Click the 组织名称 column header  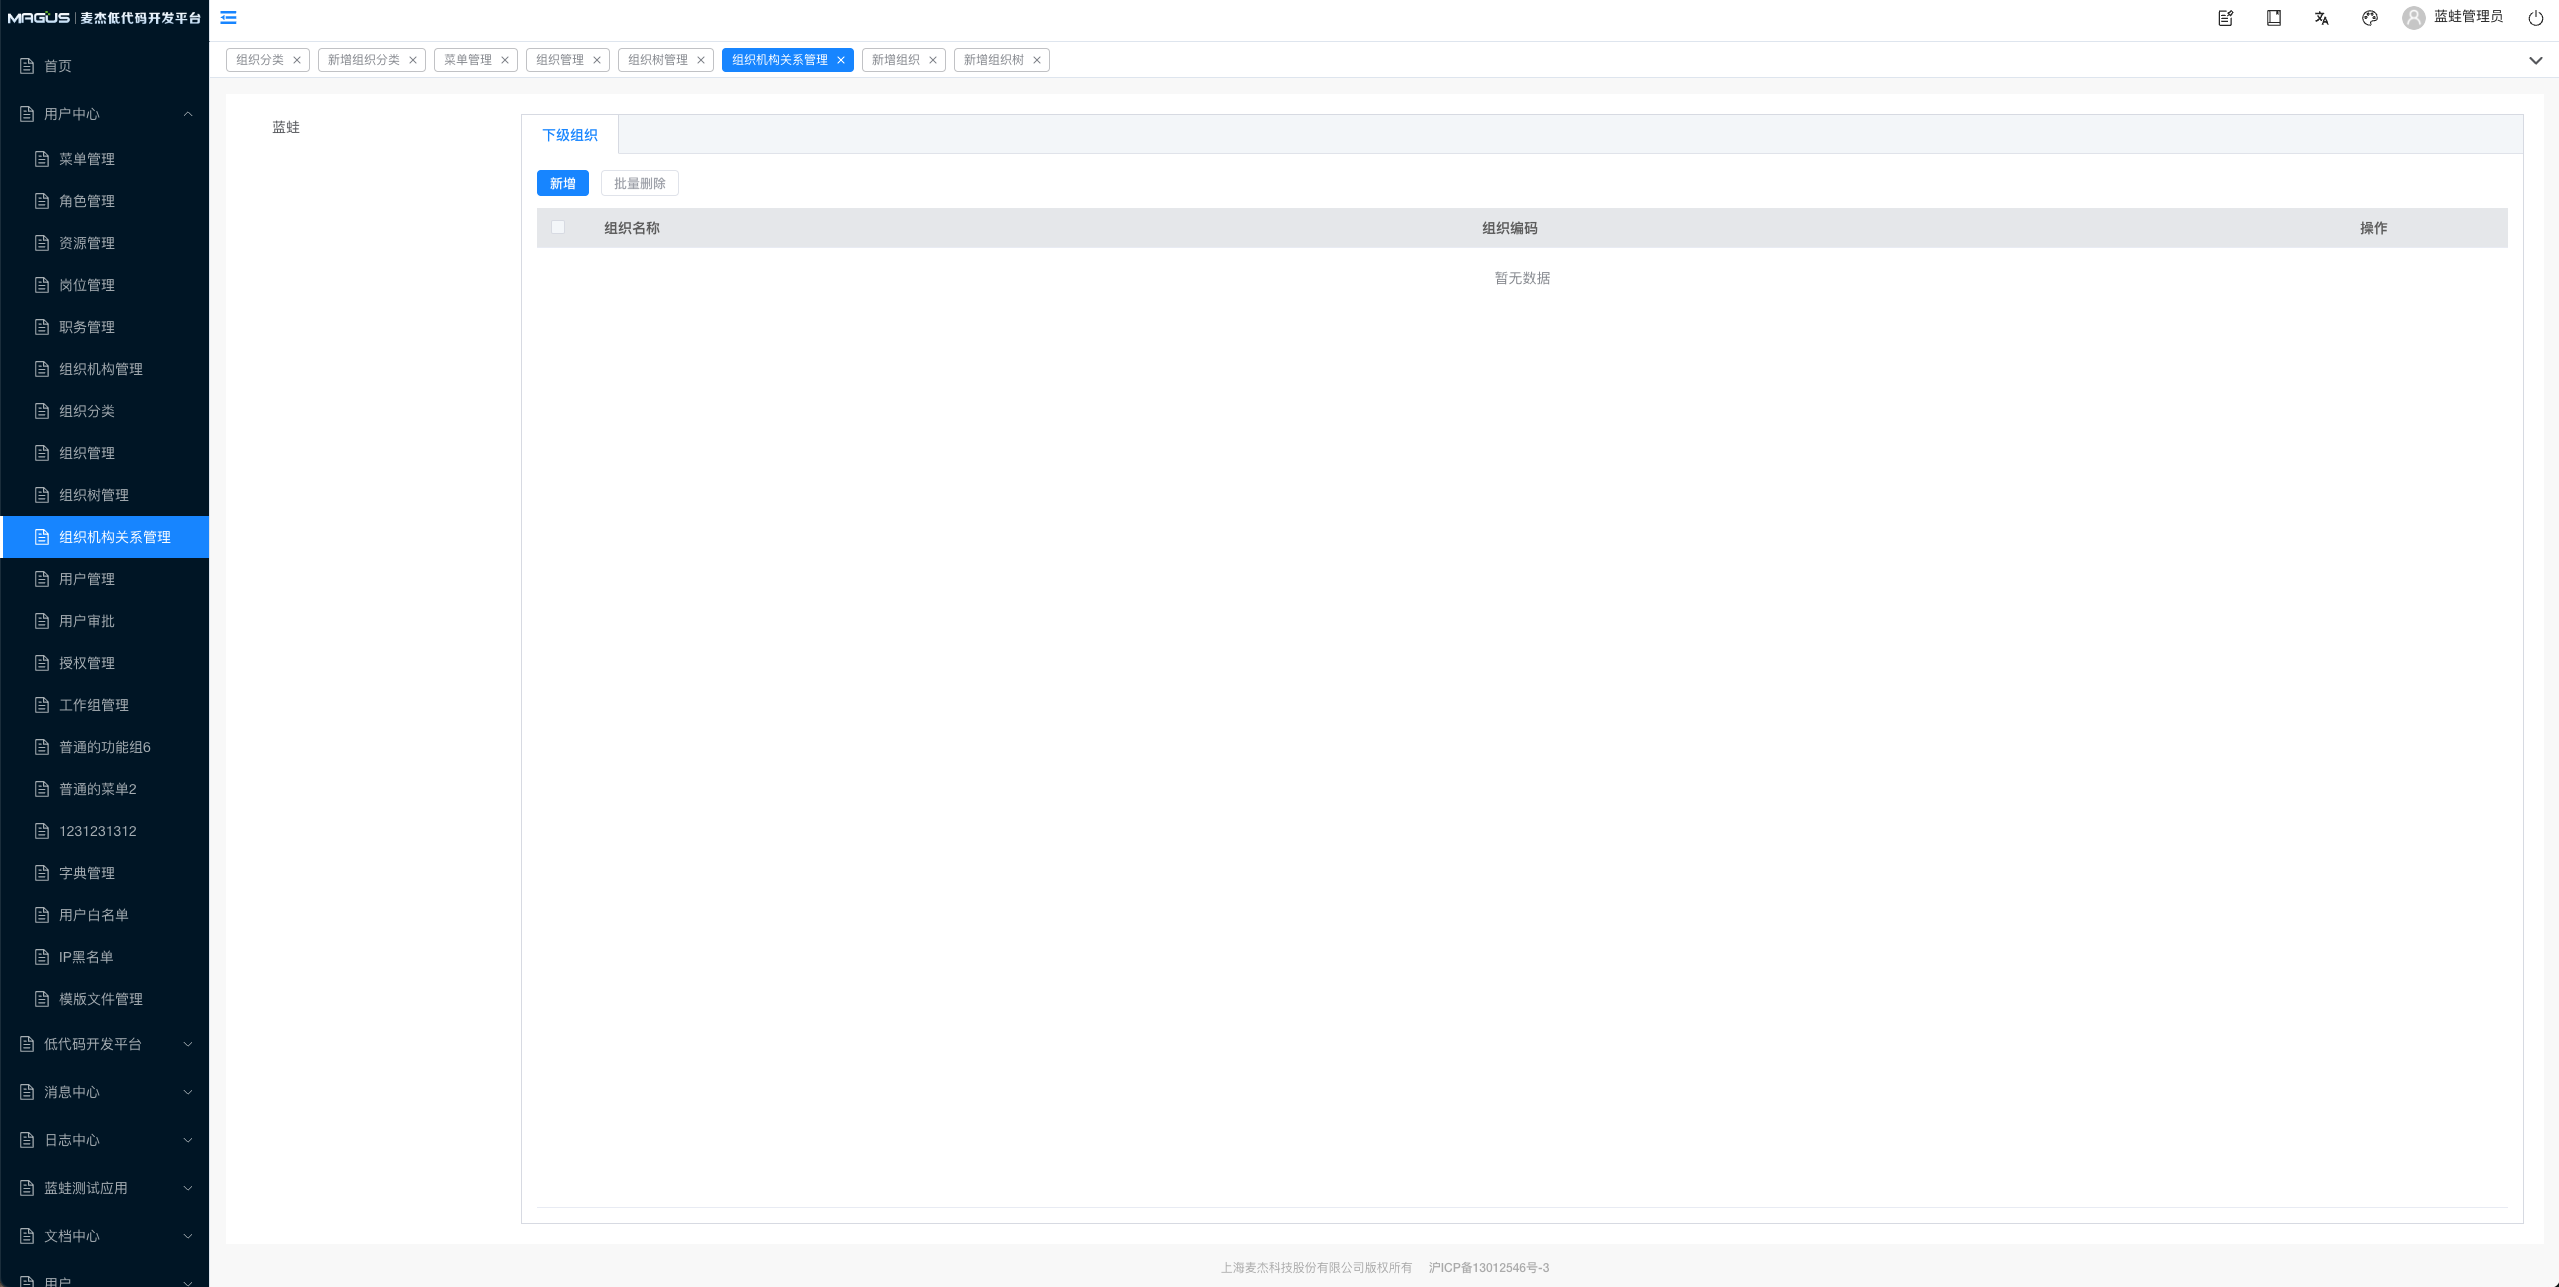click(x=632, y=228)
